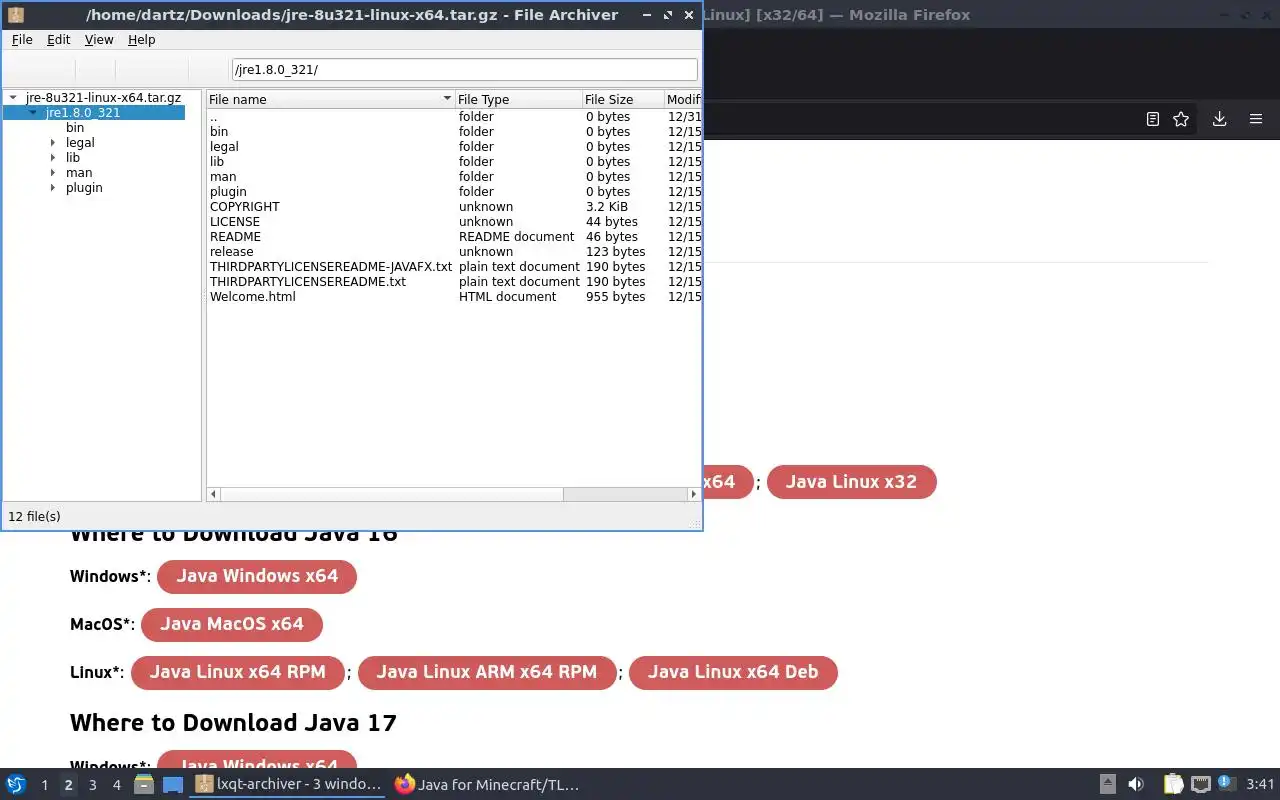Select THIRDPARTYLICENSEREADME-JAVAFX.txt file row

(454, 266)
